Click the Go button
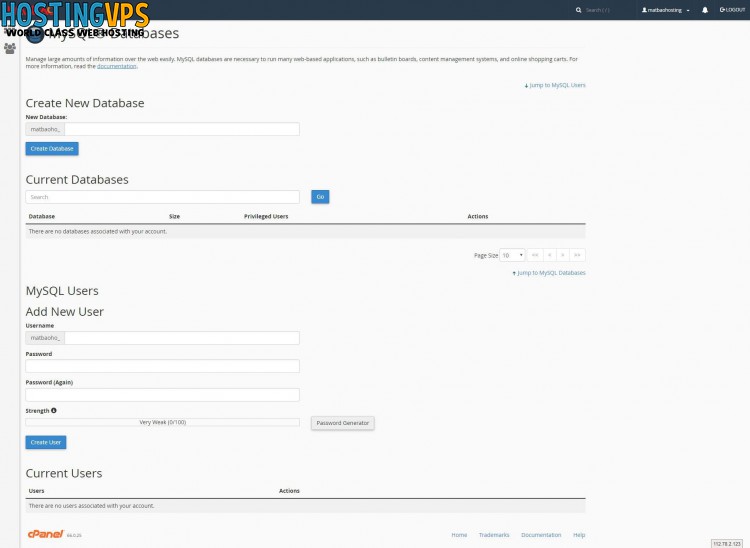This screenshot has width=750, height=548. 320,197
